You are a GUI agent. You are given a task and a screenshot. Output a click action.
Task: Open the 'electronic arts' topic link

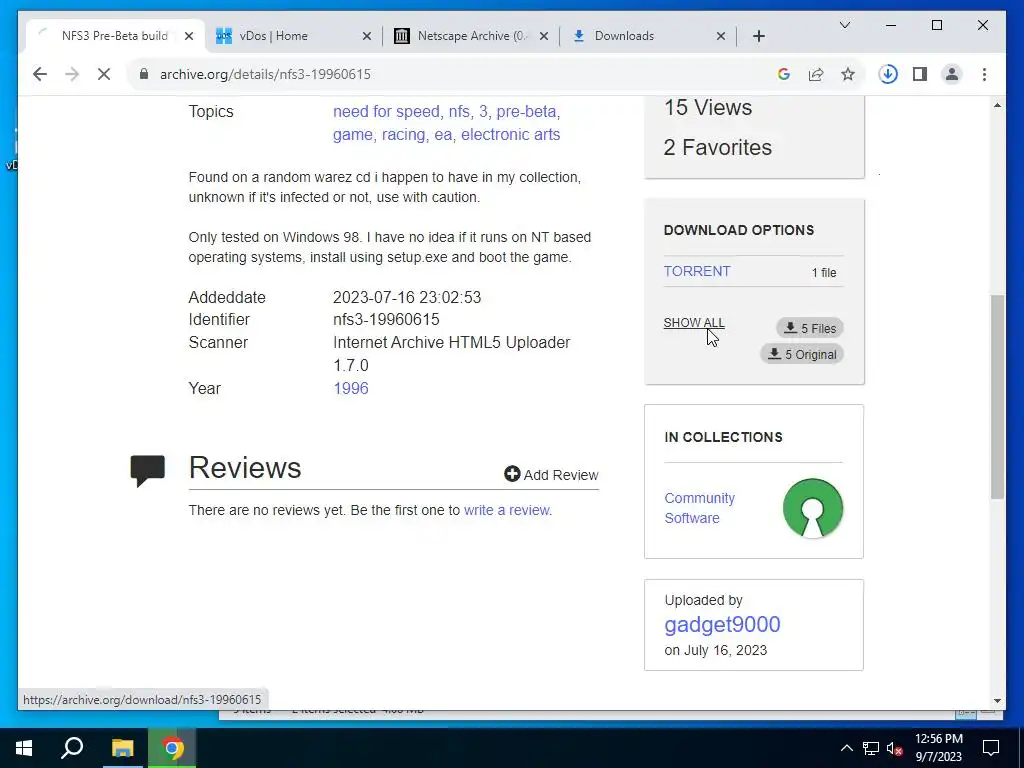[x=511, y=135]
